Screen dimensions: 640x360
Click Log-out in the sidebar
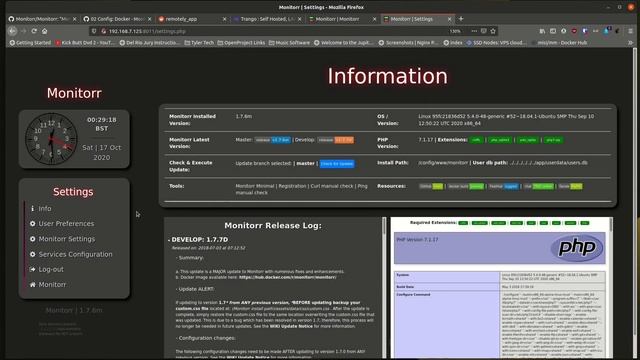click(47, 269)
